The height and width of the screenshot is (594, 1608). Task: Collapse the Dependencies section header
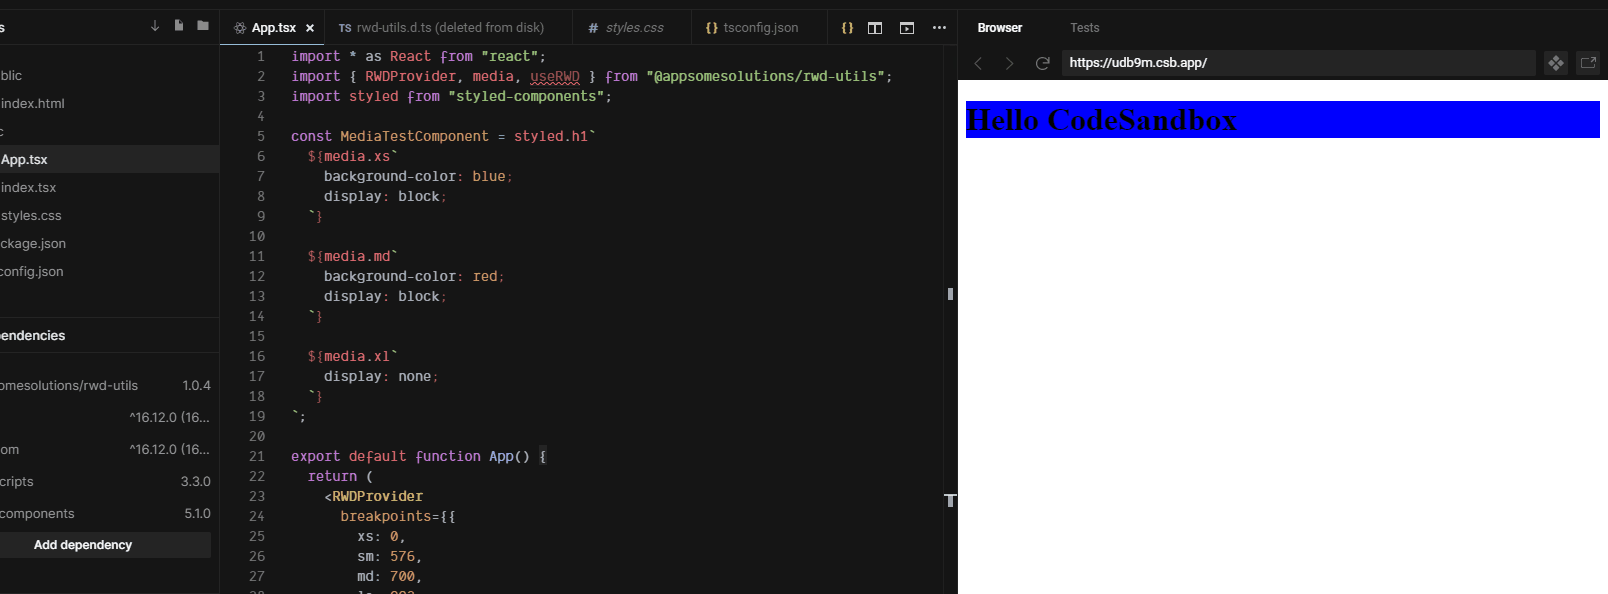[x=109, y=336]
